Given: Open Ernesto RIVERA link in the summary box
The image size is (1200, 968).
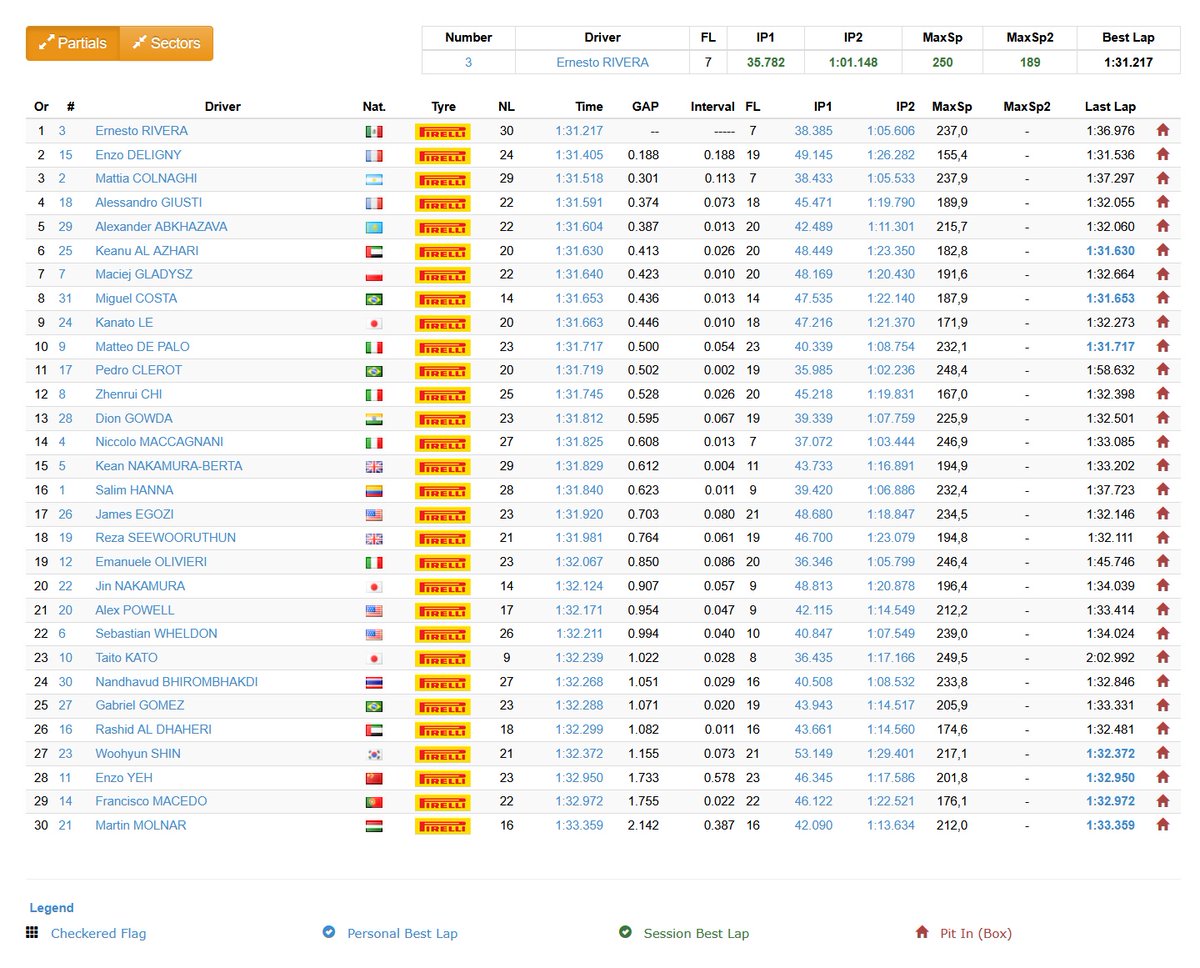Looking at the screenshot, I should pos(602,62).
